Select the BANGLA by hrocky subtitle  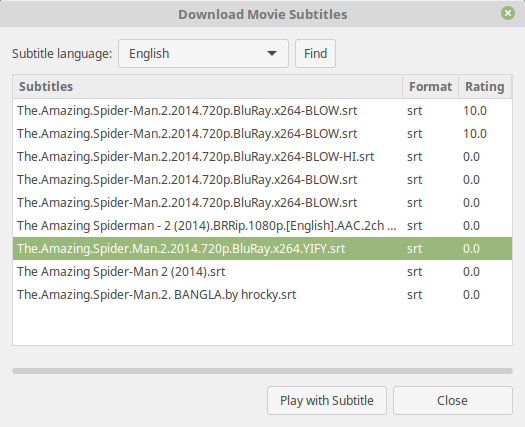pyautogui.click(x=262, y=295)
